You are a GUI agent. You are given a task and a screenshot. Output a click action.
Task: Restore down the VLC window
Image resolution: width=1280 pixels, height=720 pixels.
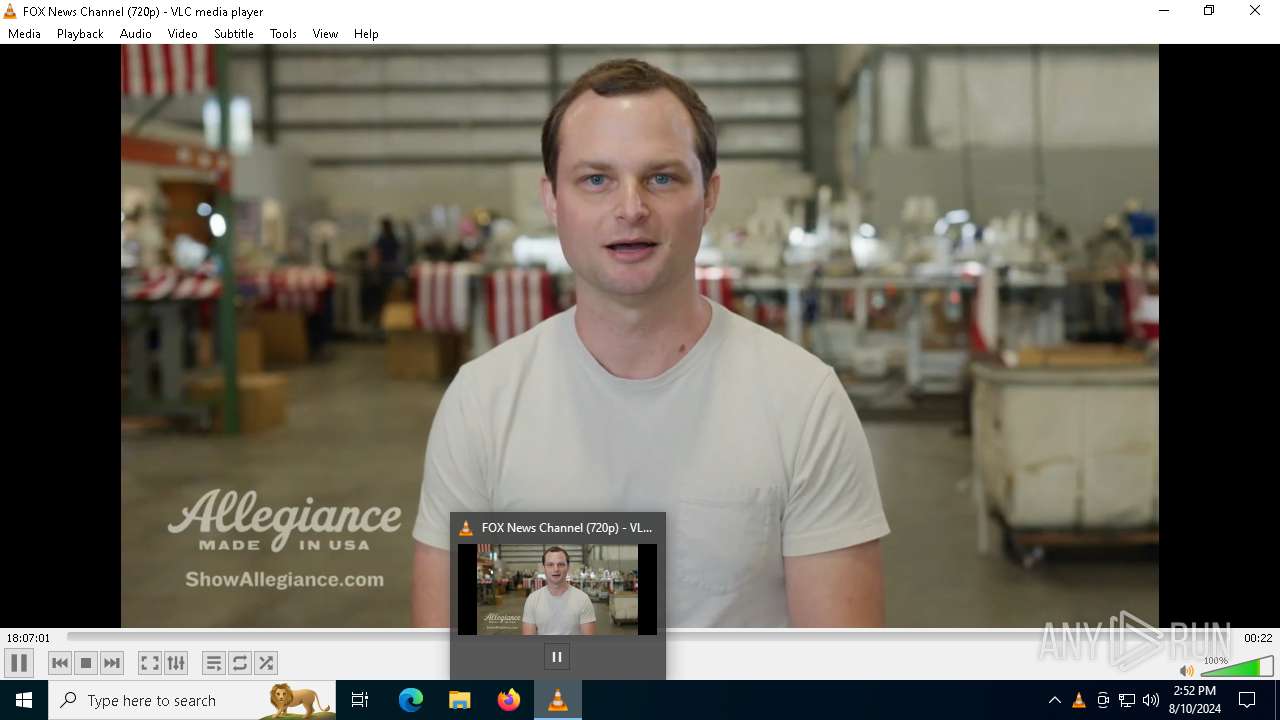click(1209, 11)
